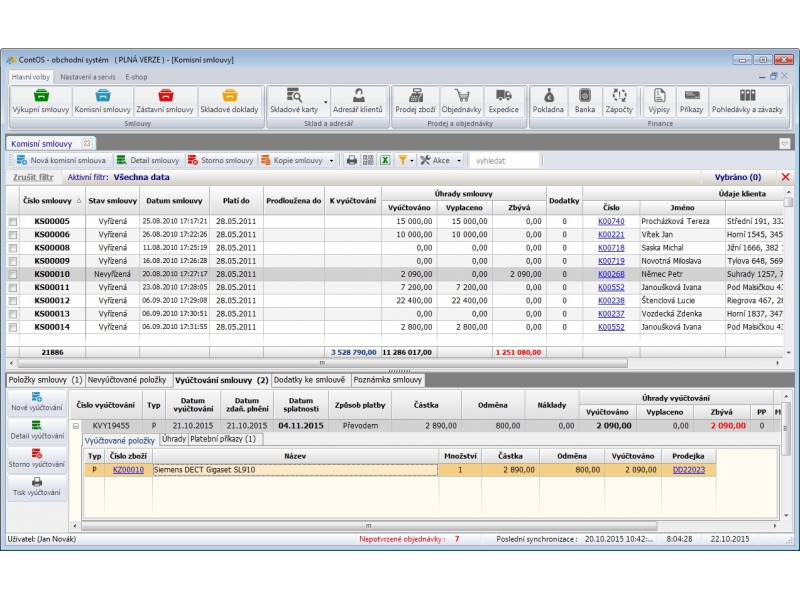Open Výkupní smlouvy from the ribbon

39,101
